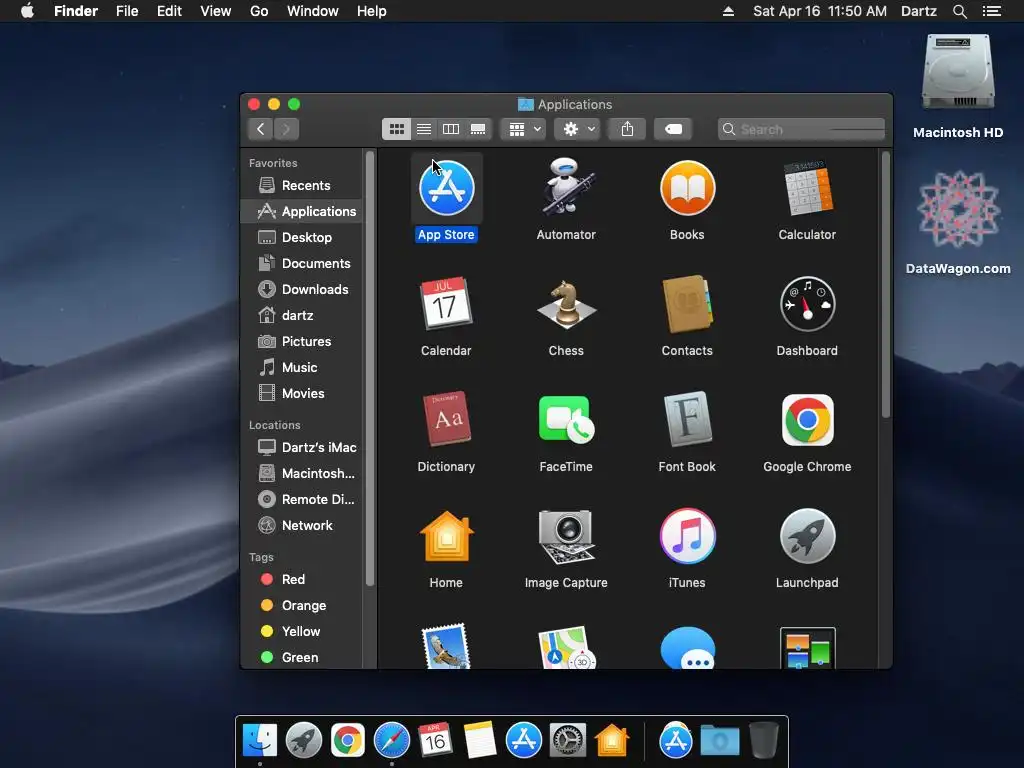Open the Automator app icon
The height and width of the screenshot is (768, 1024).
pos(566,187)
